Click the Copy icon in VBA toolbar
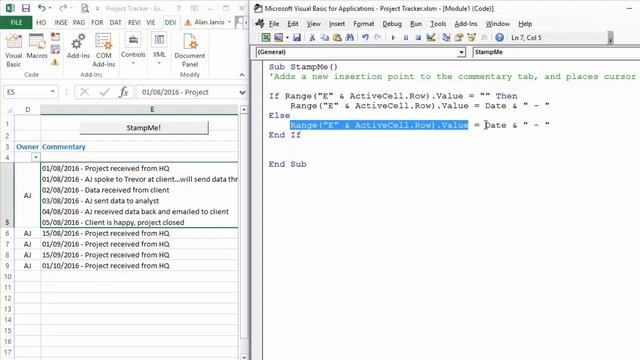Screen dimensions: 640x360 [324, 38]
